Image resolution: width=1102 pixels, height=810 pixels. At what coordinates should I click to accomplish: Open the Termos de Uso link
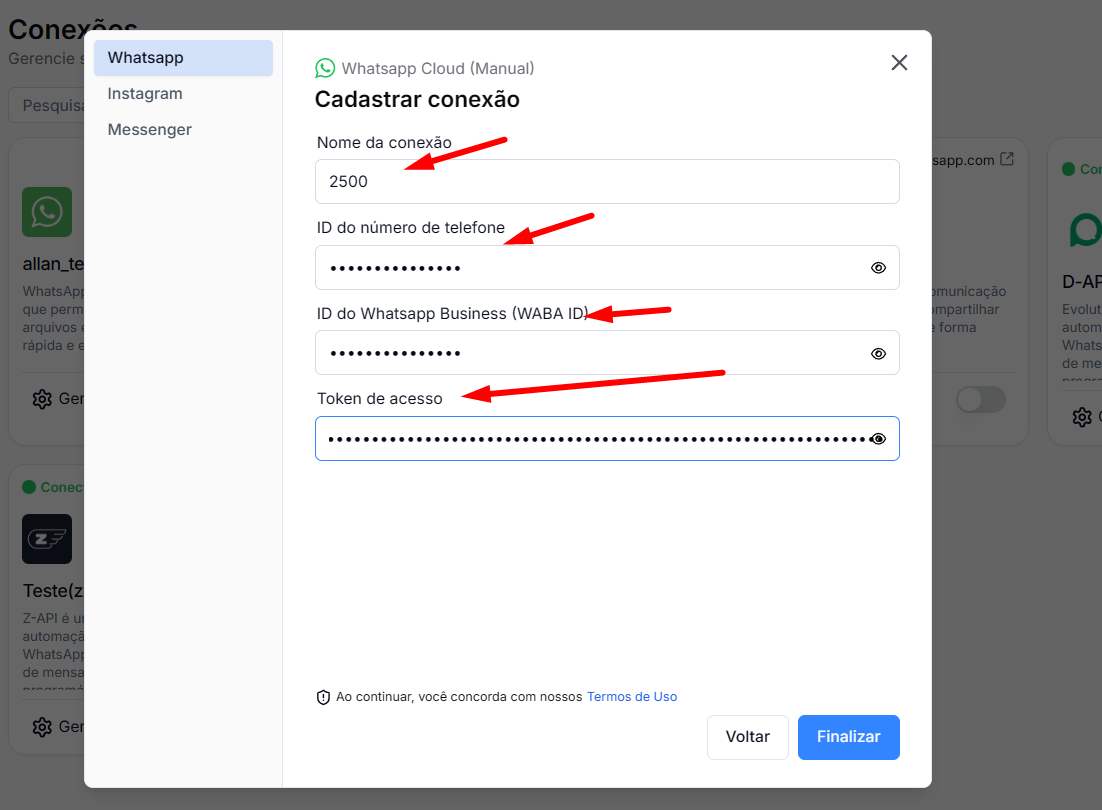coord(632,696)
